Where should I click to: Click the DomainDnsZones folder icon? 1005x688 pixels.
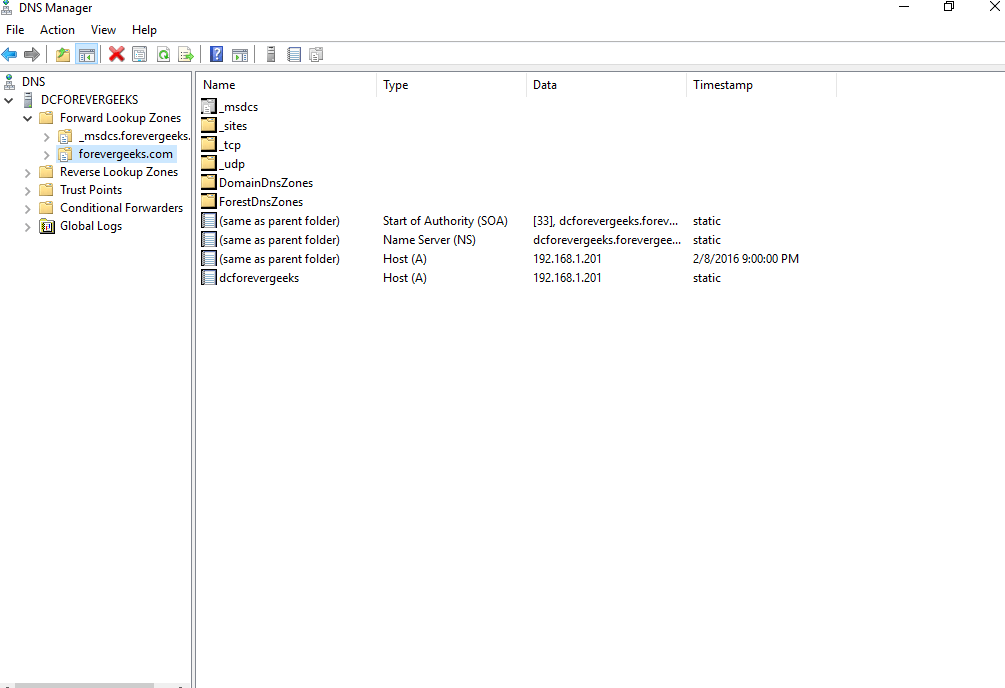[209, 182]
